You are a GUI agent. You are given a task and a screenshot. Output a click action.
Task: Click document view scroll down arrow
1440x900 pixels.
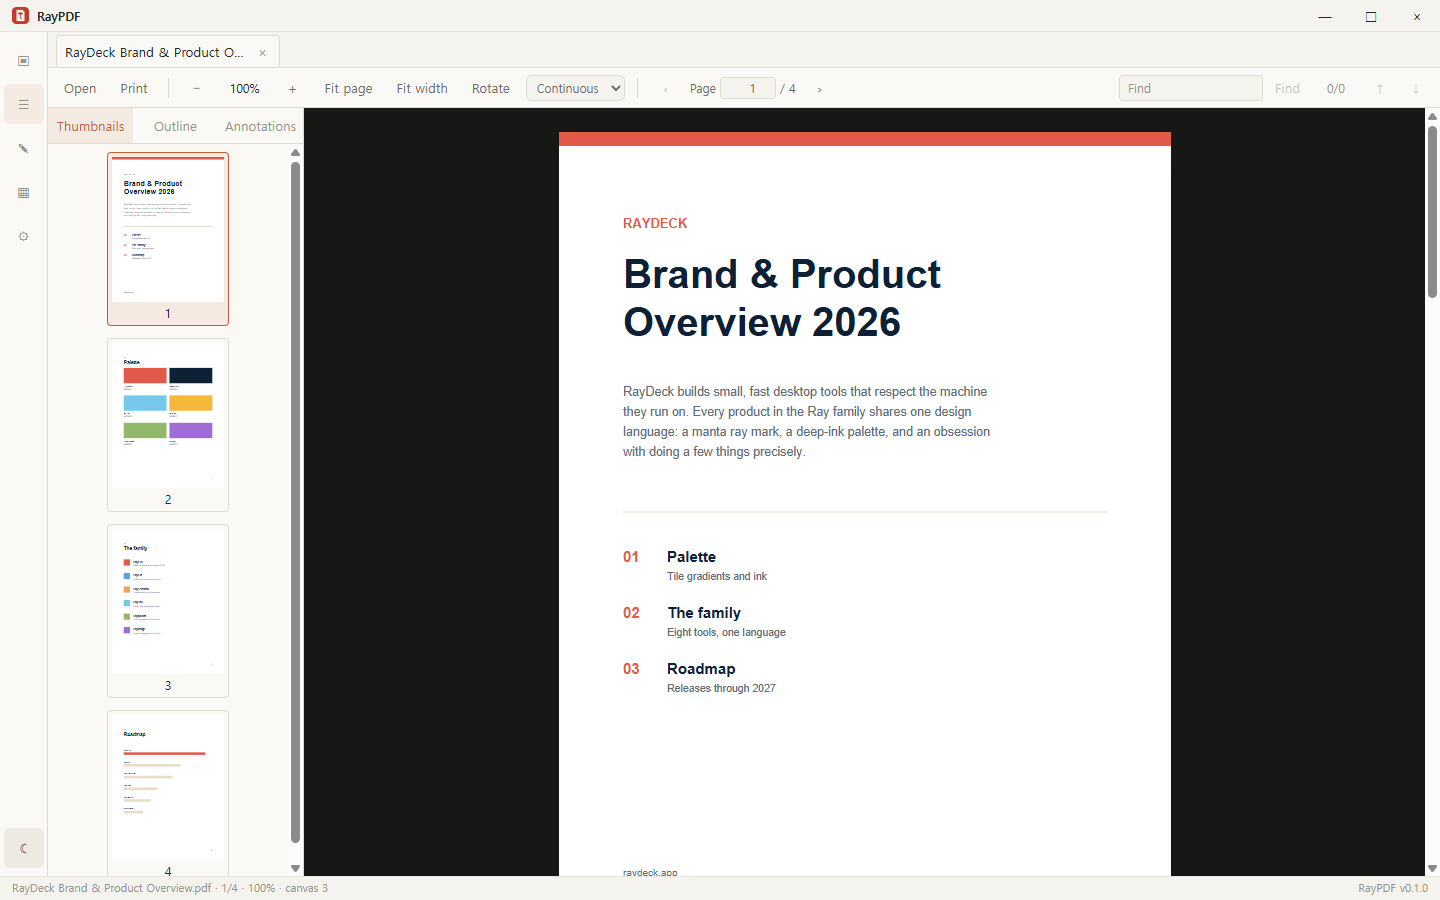point(1432,868)
